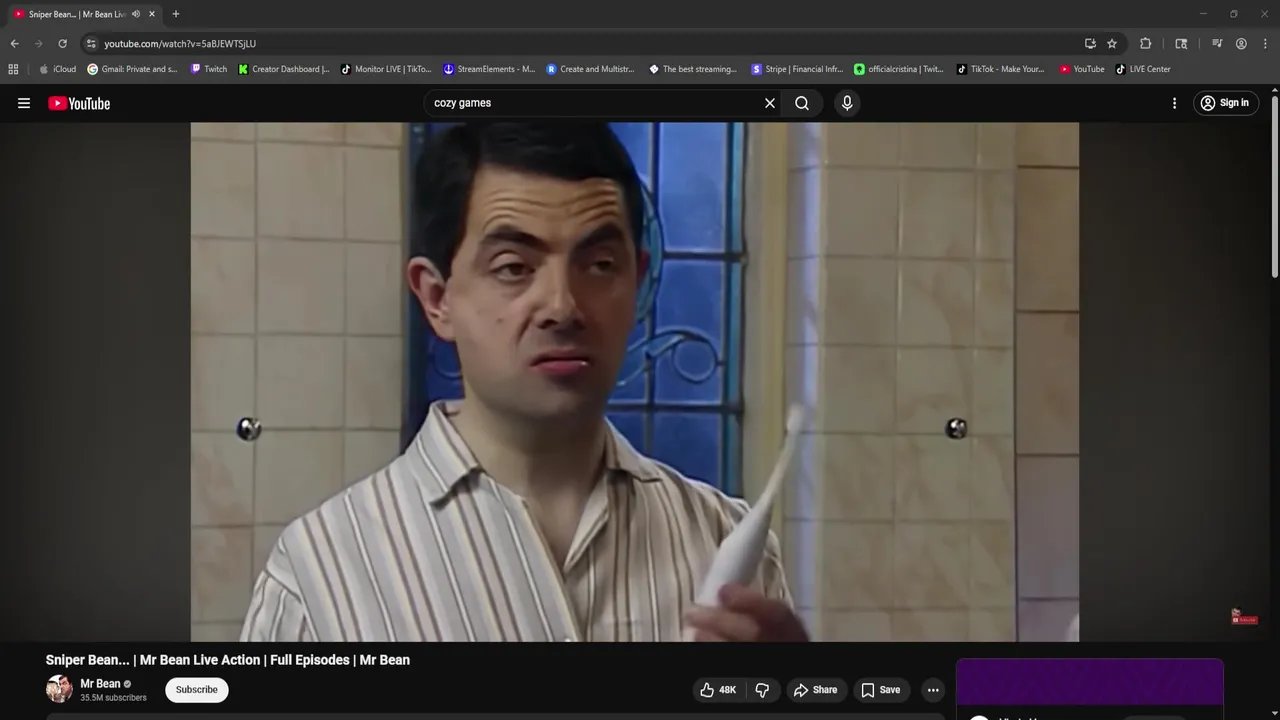Image resolution: width=1280 pixels, height=720 pixels.
Task: Click the page vertical scrollbar thumb
Action: 1275,186
